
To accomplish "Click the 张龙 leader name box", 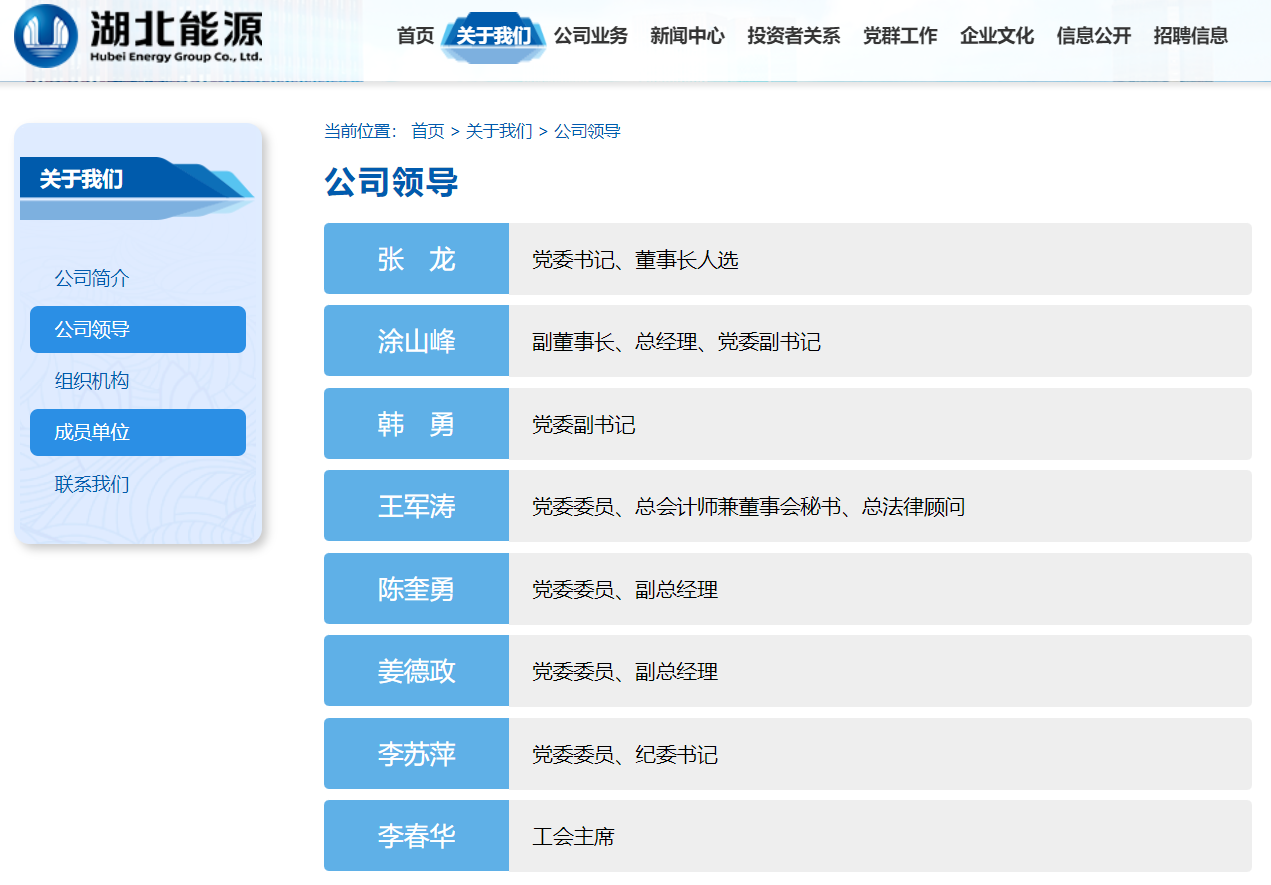I will (x=416, y=259).
